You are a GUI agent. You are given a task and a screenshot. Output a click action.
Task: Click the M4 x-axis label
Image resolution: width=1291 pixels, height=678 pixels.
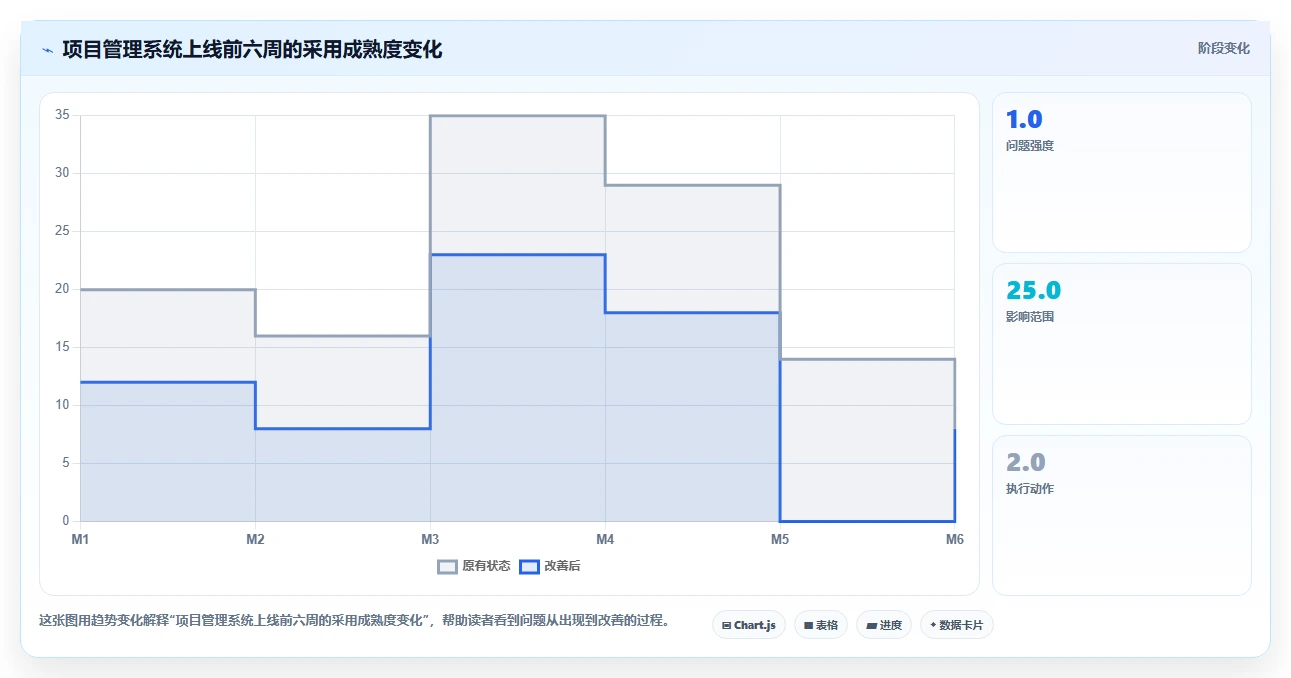605,539
